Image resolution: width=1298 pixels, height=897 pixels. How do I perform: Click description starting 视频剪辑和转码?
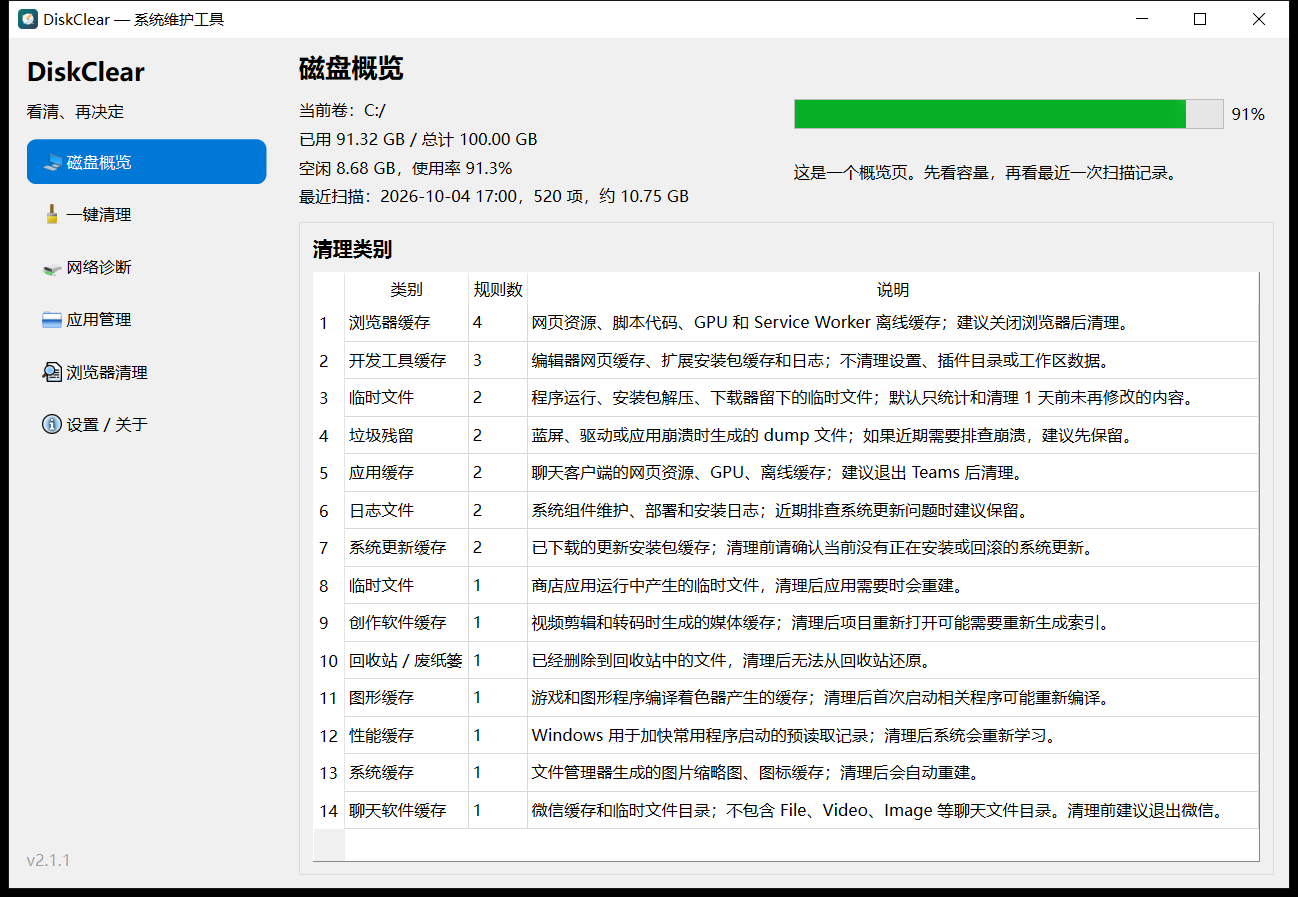[893, 623]
